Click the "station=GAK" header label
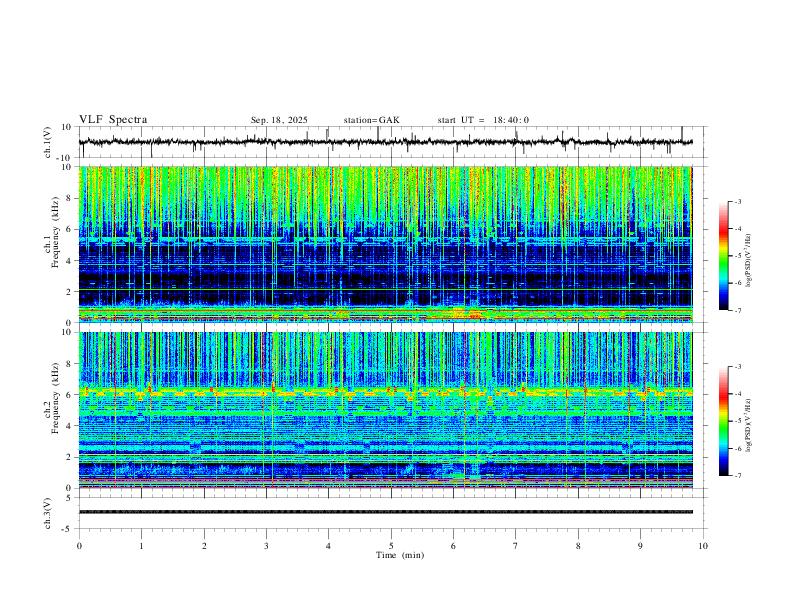Image resolution: width=792 pixels, height=612 pixels. click(371, 120)
